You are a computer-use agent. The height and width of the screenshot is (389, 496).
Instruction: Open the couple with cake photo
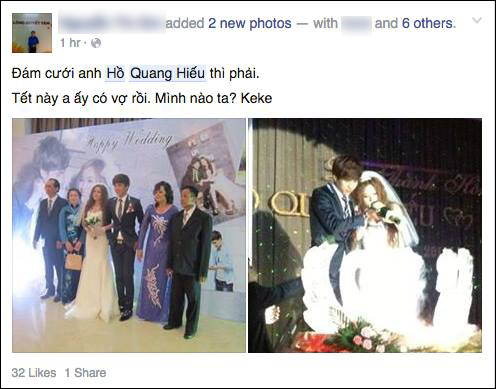(365, 235)
